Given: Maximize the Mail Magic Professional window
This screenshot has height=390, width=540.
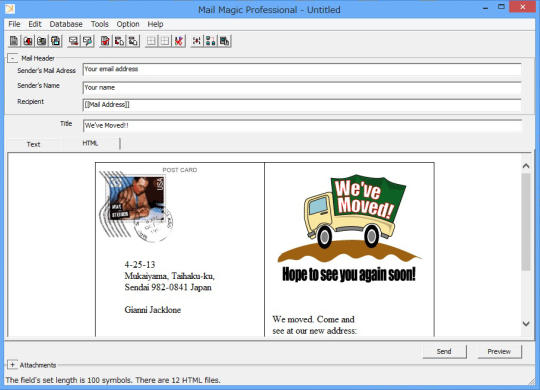Looking at the screenshot, I should [x=501, y=7].
